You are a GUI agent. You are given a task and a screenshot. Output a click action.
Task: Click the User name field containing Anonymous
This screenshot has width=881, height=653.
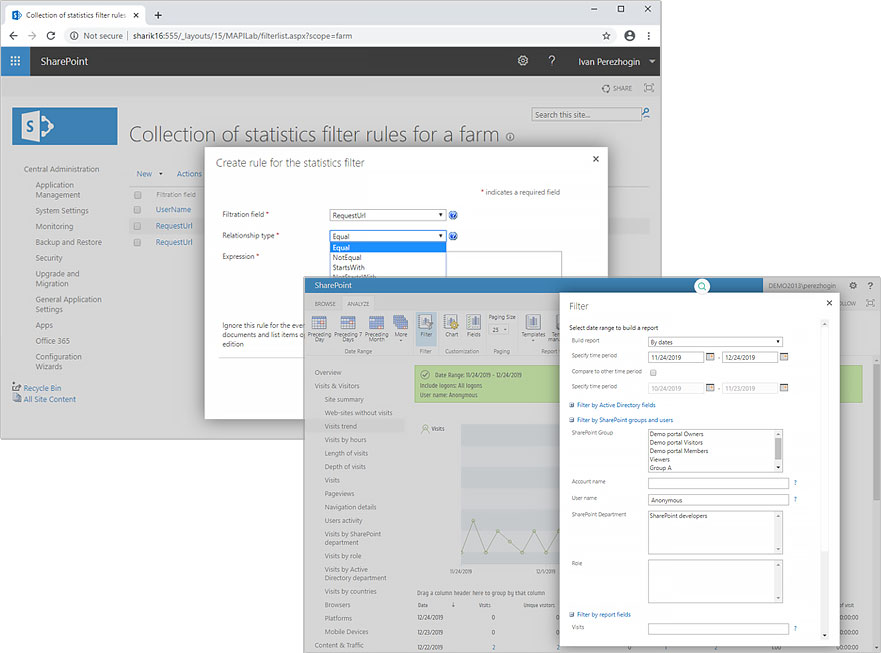(718, 500)
